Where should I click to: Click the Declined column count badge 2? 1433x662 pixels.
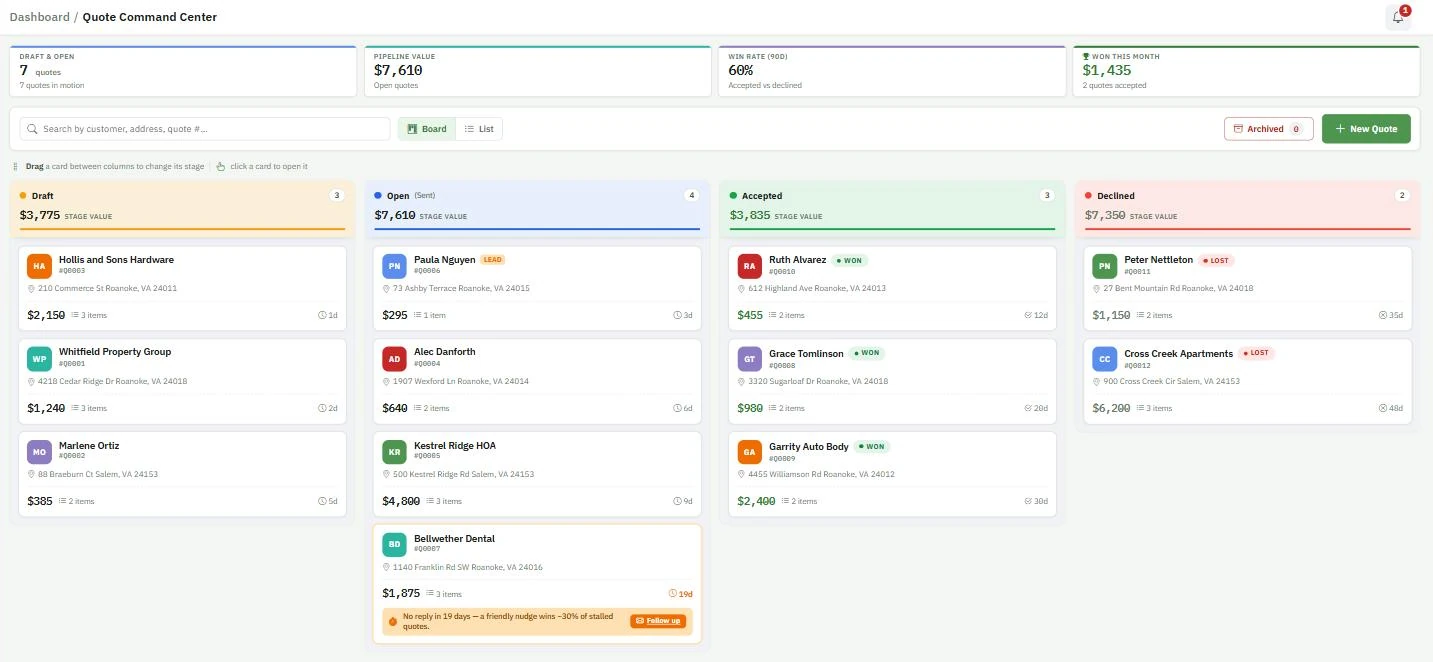(x=1402, y=196)
